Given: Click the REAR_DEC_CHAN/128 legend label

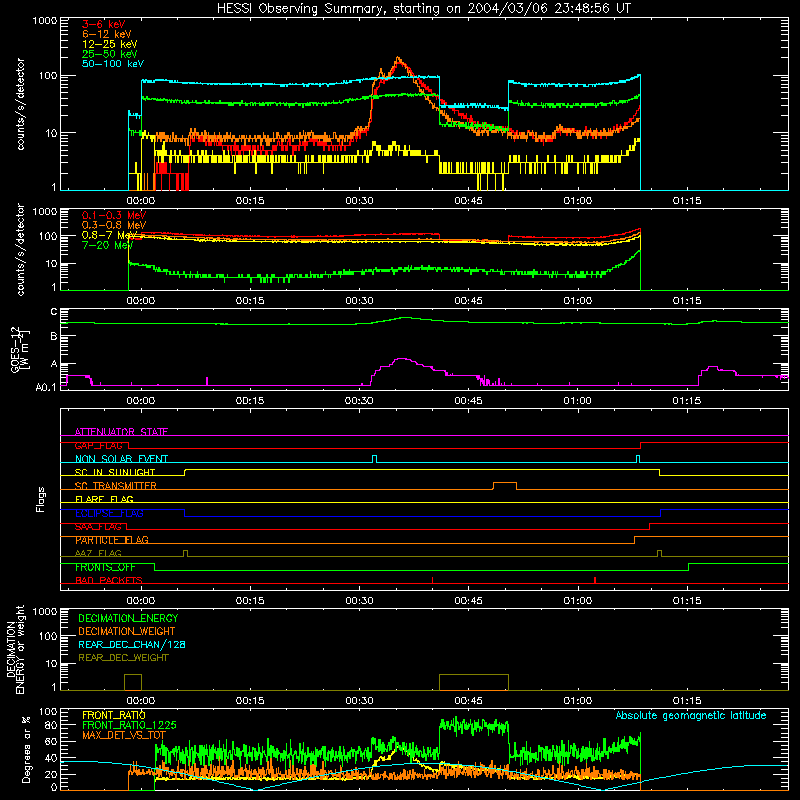Looking at the screenshot, I should coord(132,644).
